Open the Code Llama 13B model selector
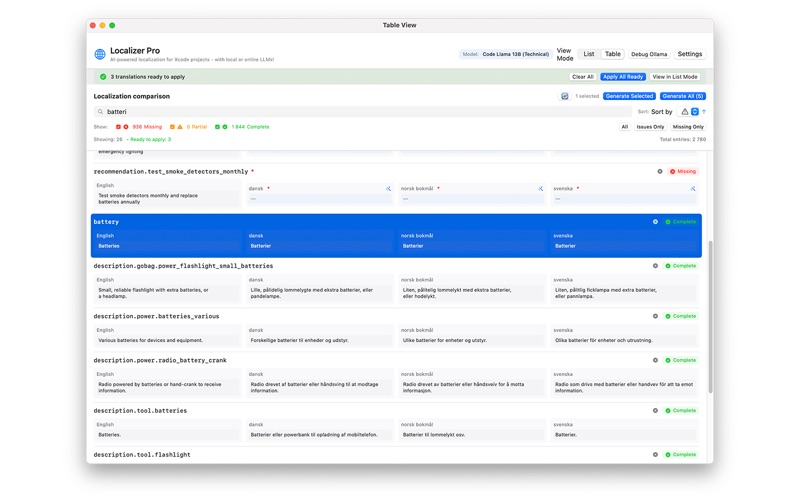 (x=506, y=54)
